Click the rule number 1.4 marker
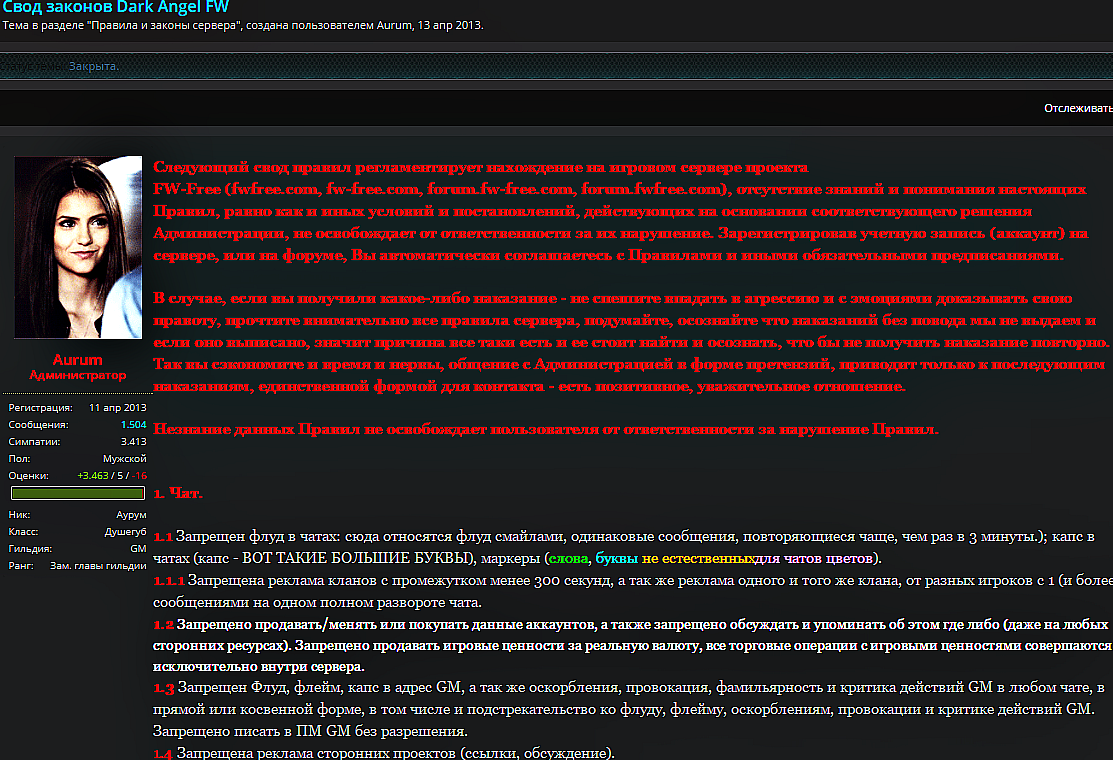The height and width of the screenshot is (760, 1113). click(163, 753)
